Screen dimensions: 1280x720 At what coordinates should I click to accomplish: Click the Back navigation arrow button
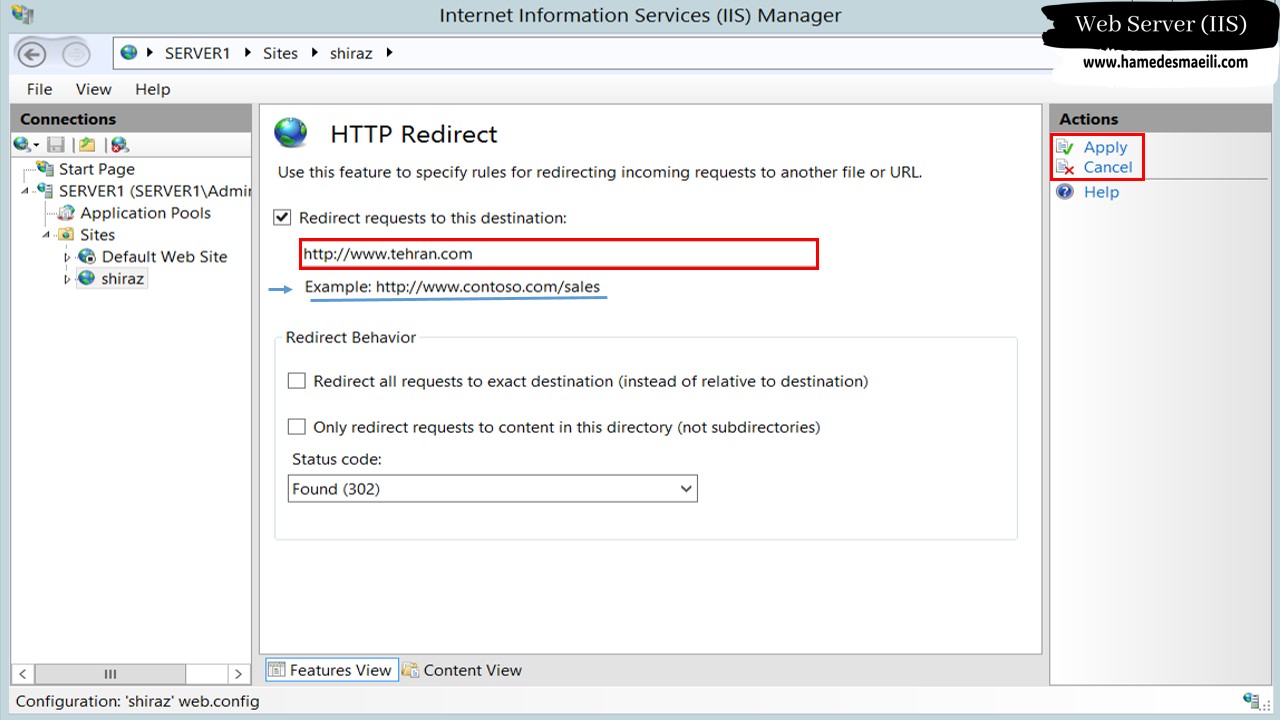pos(32,54)
